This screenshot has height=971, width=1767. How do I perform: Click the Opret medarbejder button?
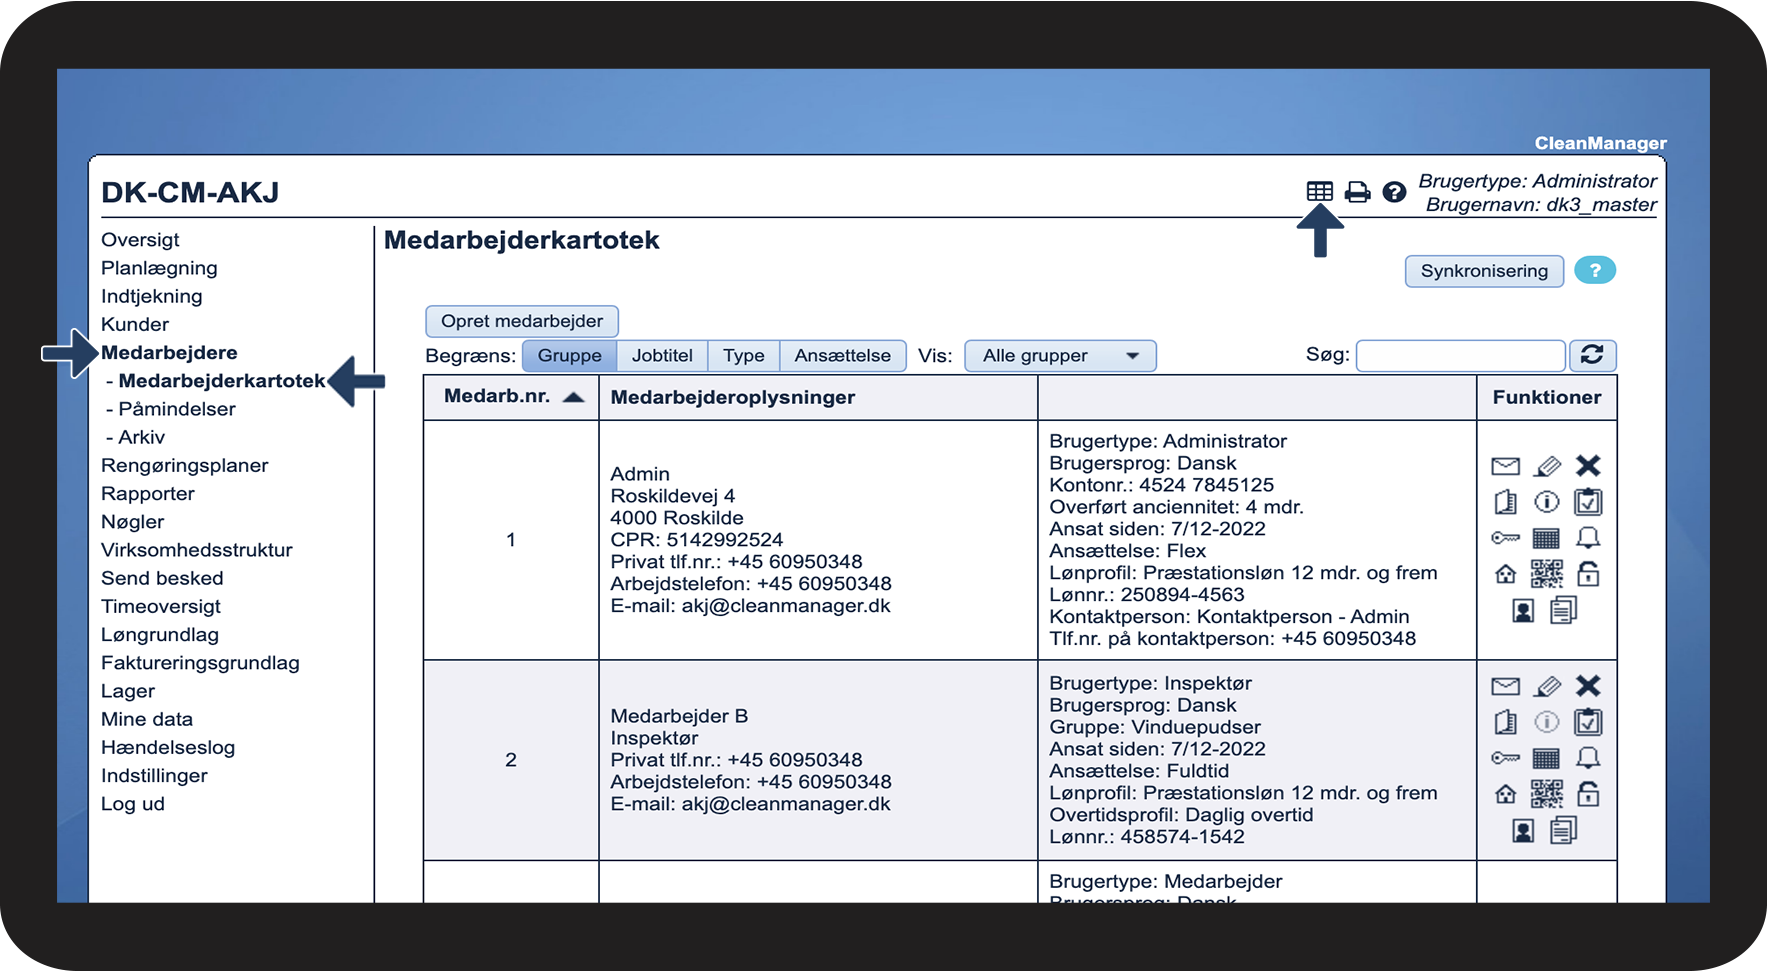(522, 321)
